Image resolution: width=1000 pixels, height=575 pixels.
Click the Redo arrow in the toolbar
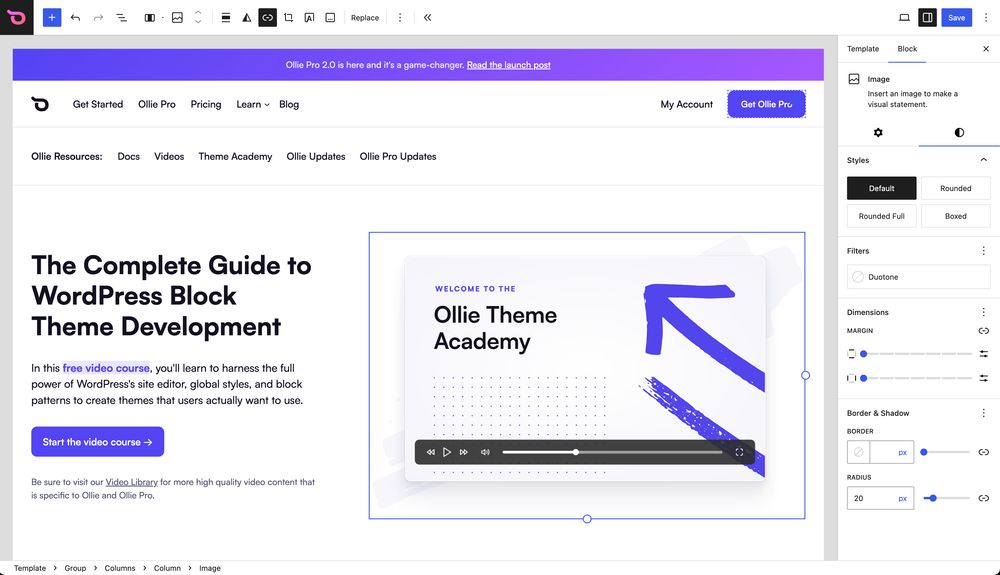click(x=98, y=18)
